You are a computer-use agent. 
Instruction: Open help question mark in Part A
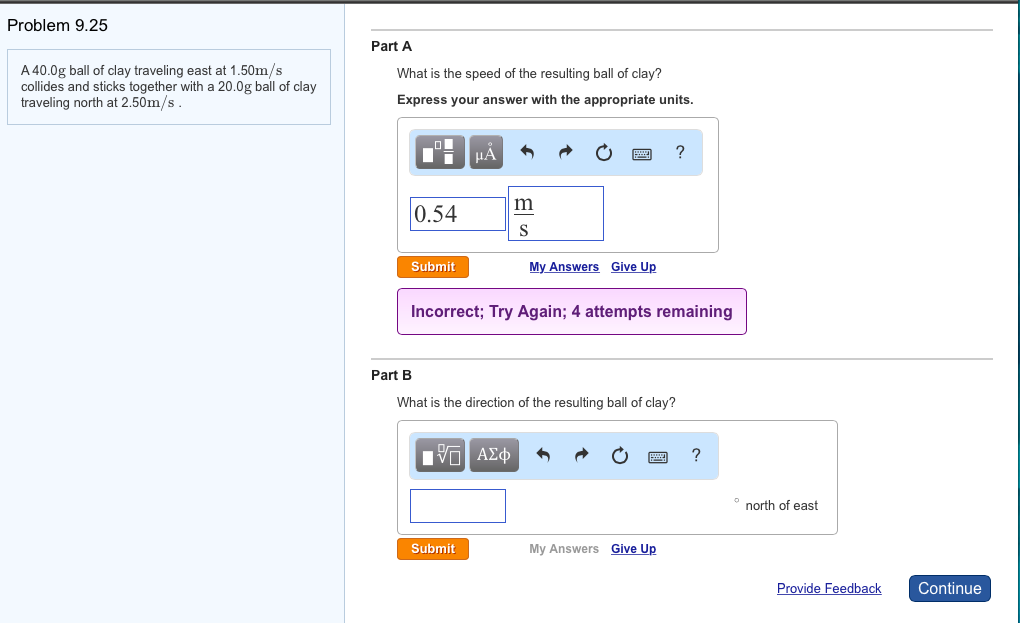click(680, 152)
